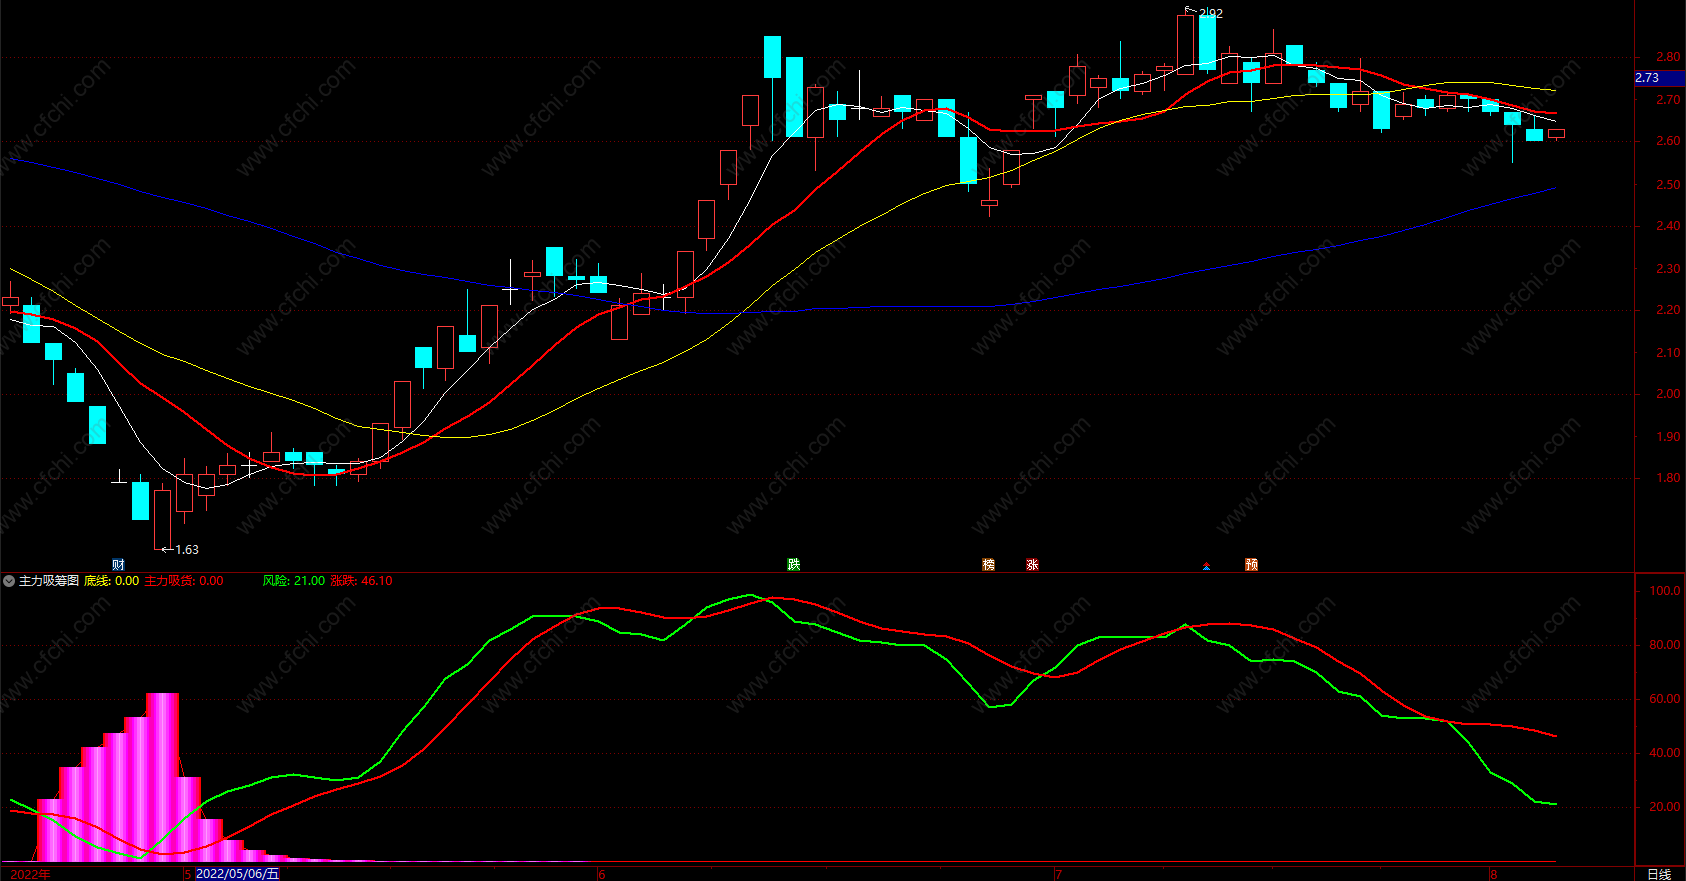1686x881 pixels.
Task: Click the 主力吸货: 0.00 indicator value
Action: point(185,581)
